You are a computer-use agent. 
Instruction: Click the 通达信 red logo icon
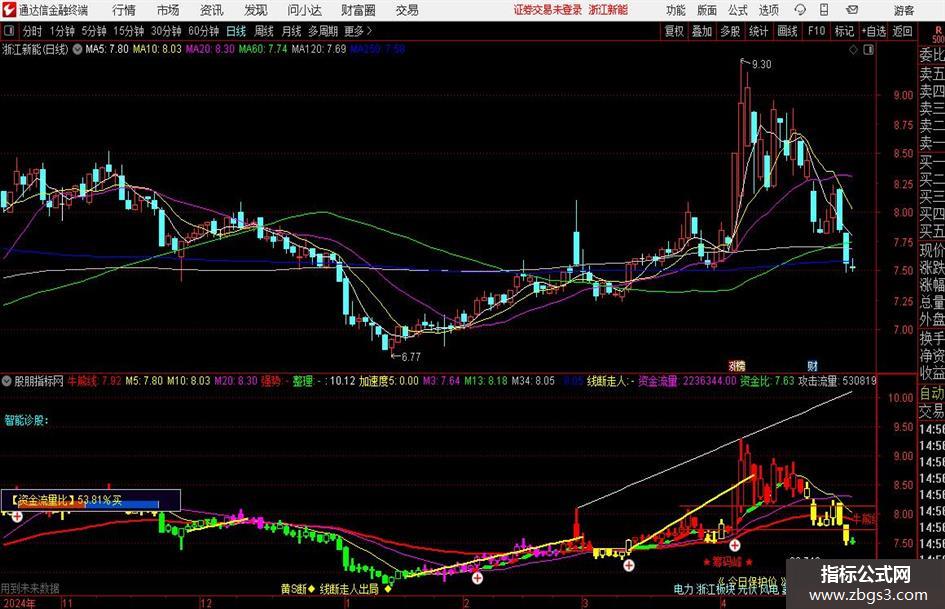pyautogui.click(x=9, y=10)
